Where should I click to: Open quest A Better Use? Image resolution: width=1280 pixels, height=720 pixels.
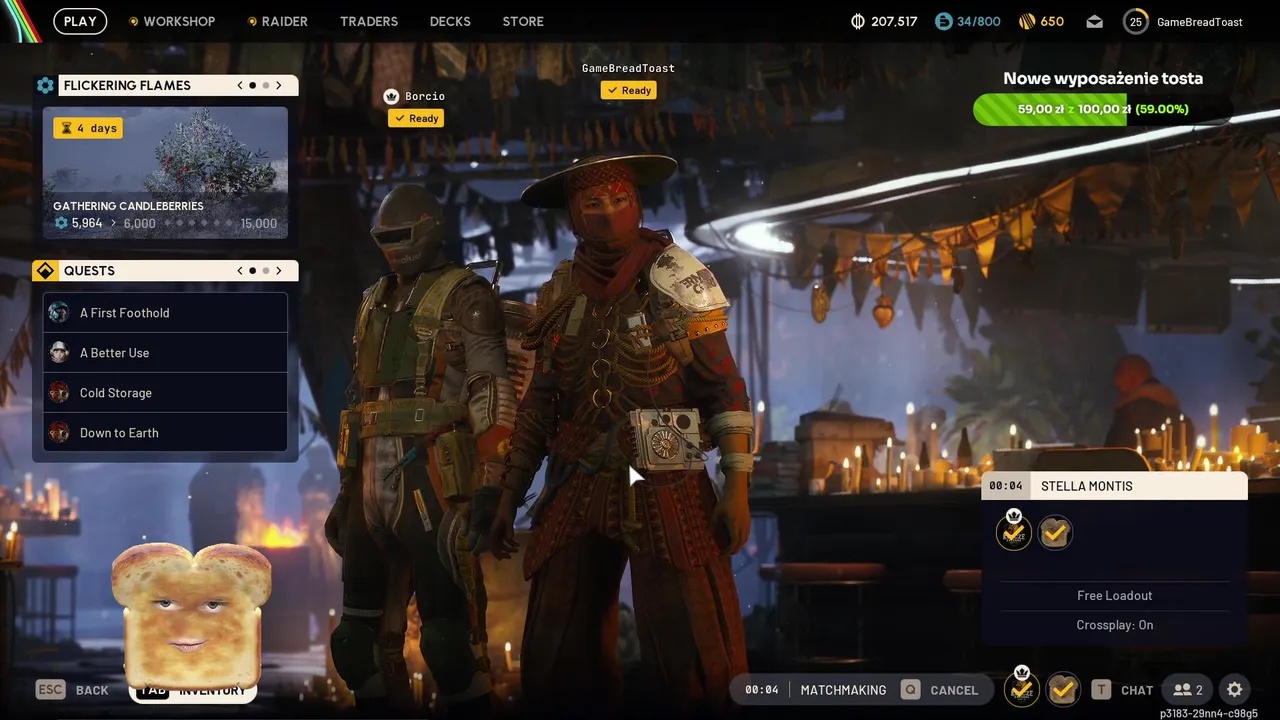click(165, 353)
